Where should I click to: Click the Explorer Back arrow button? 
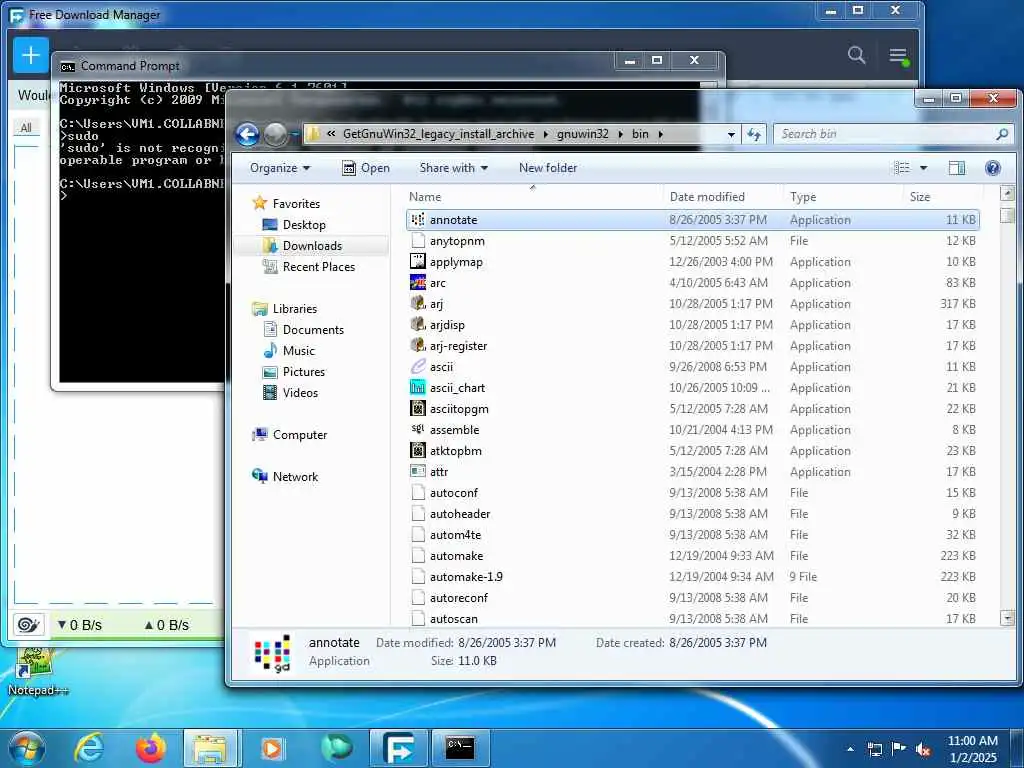pos(248,135)
